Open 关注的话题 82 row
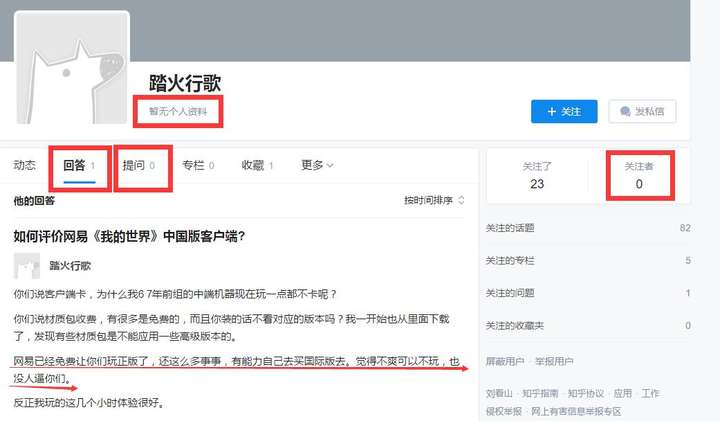 click(x=588, y=228)
